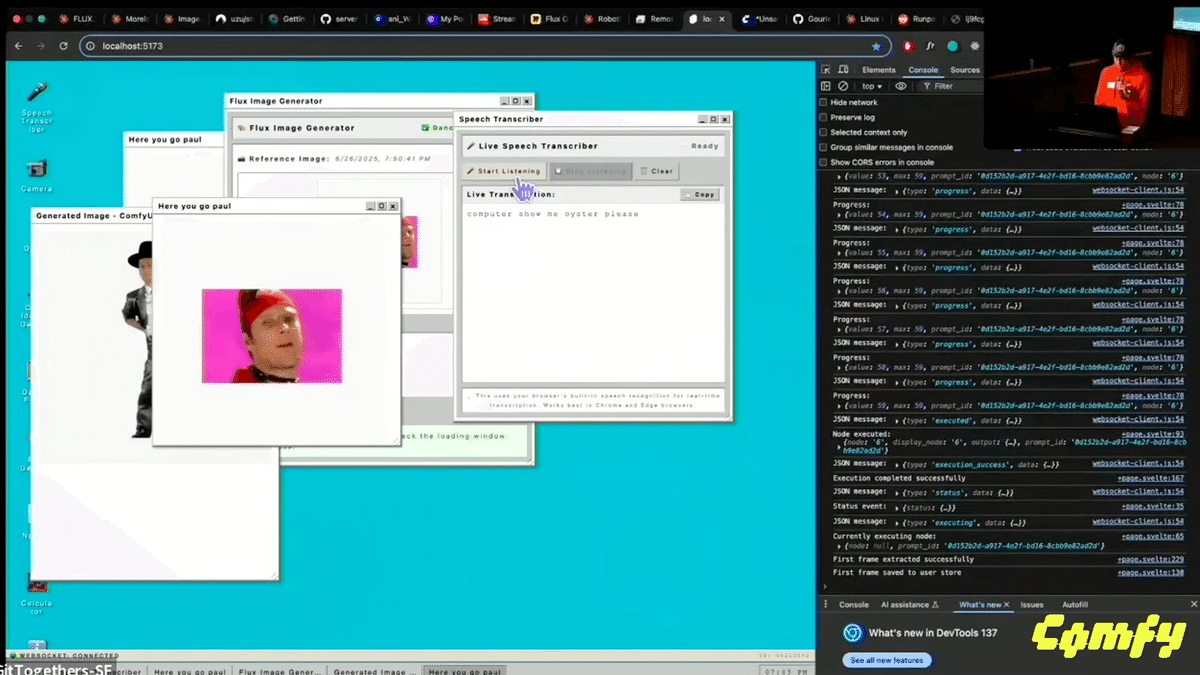Click the red bandana image thumbnail
The width and height of the screenshot is (1200, 675).
tap(272, 336)
